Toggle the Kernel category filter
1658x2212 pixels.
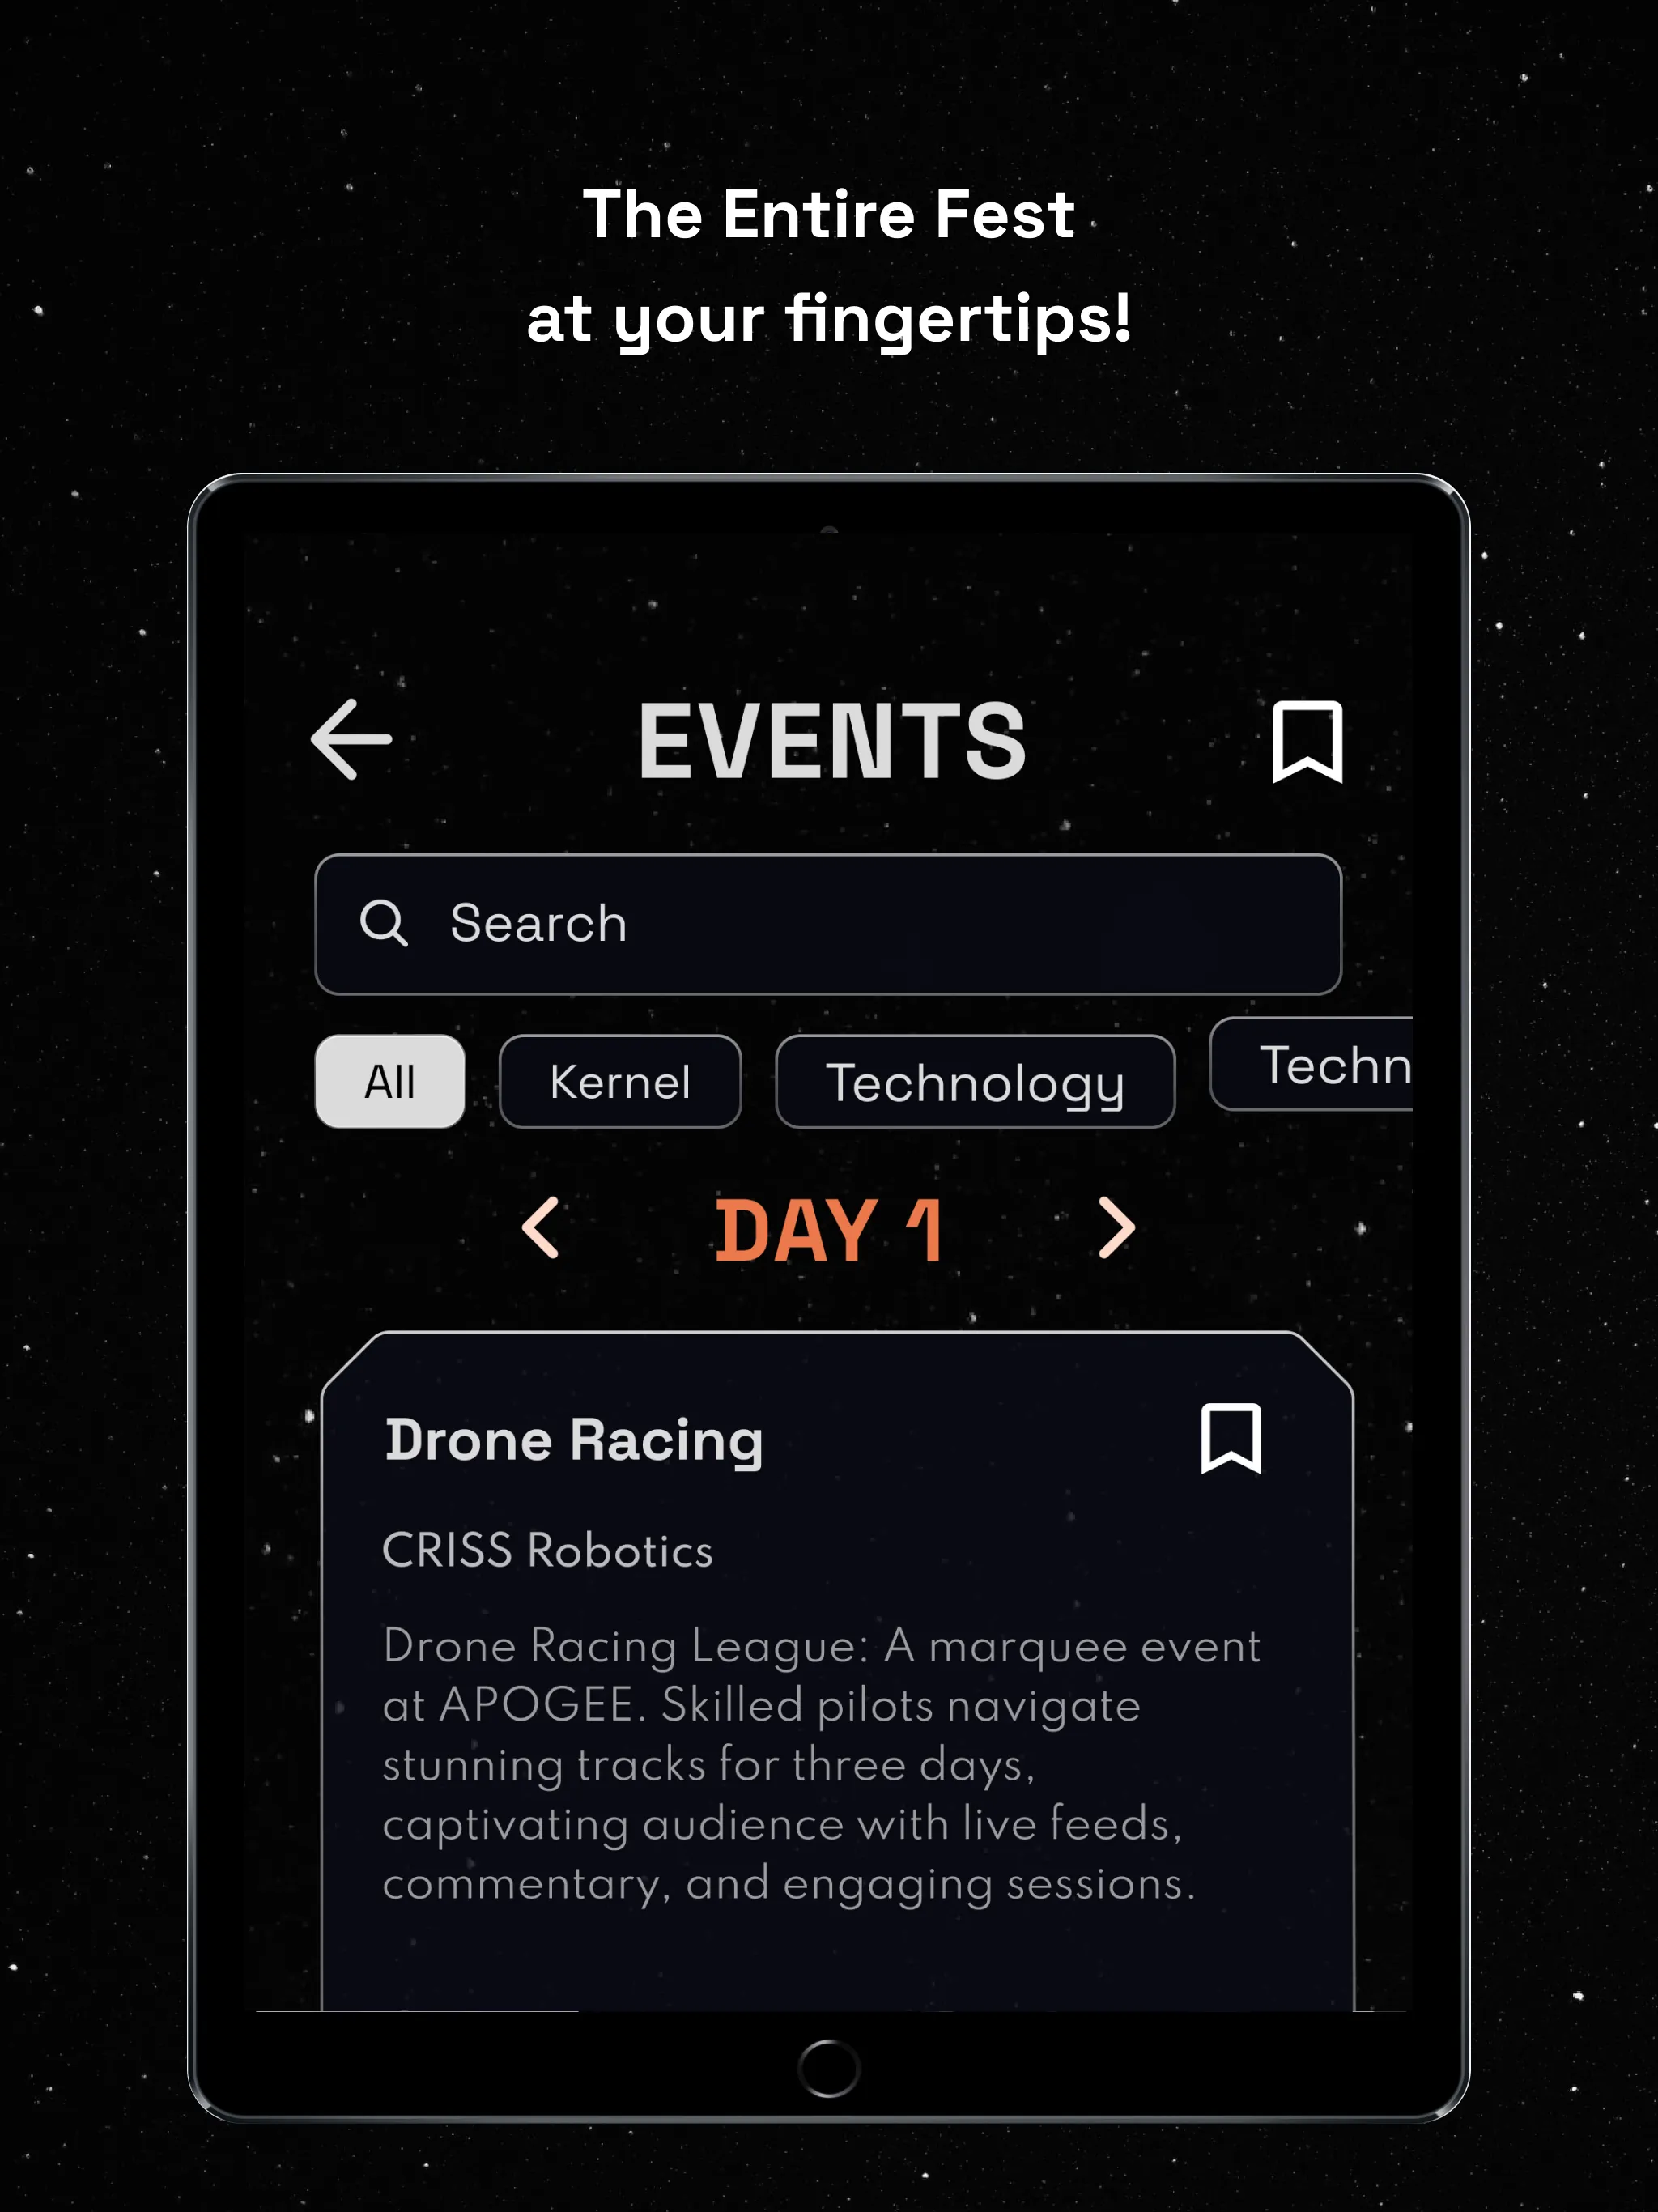(x=622, y=1082)
